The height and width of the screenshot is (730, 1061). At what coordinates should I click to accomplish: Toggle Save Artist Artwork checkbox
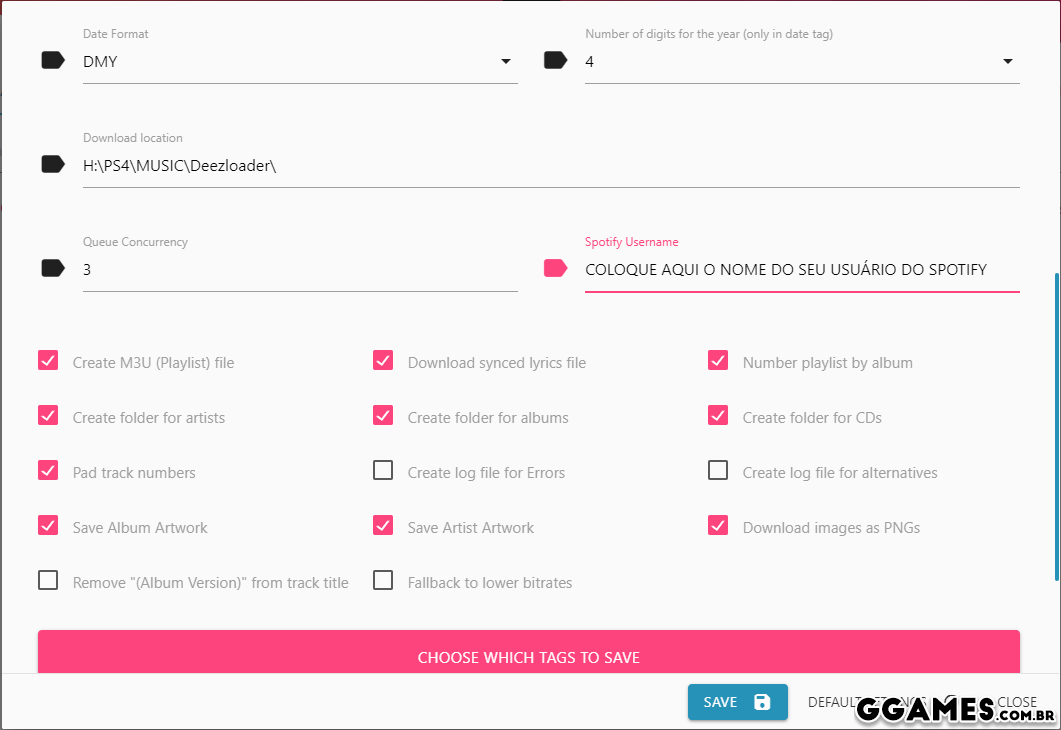tap(383, 526)
